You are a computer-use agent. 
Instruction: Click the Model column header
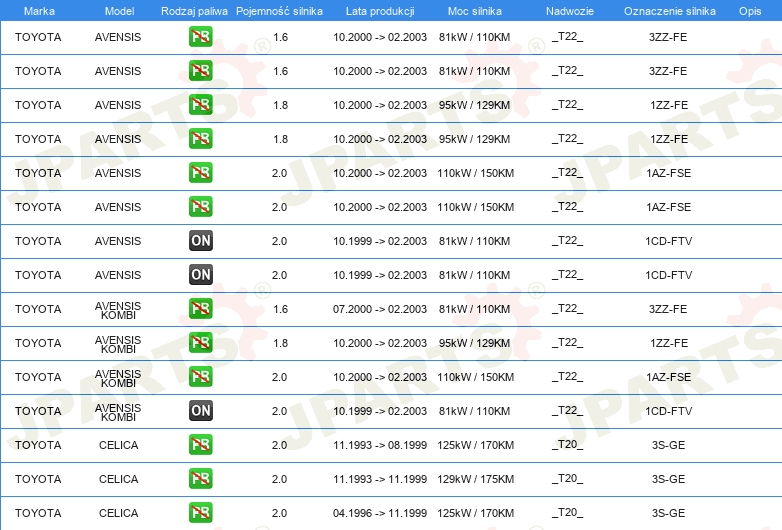coord(119,11)
